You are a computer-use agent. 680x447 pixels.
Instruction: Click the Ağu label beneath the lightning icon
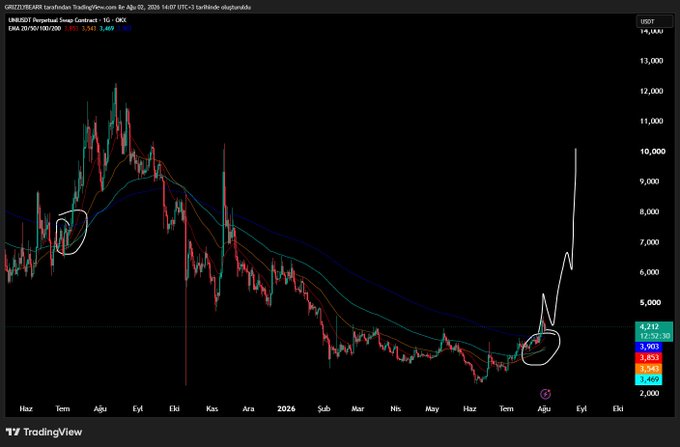[544, 408]
